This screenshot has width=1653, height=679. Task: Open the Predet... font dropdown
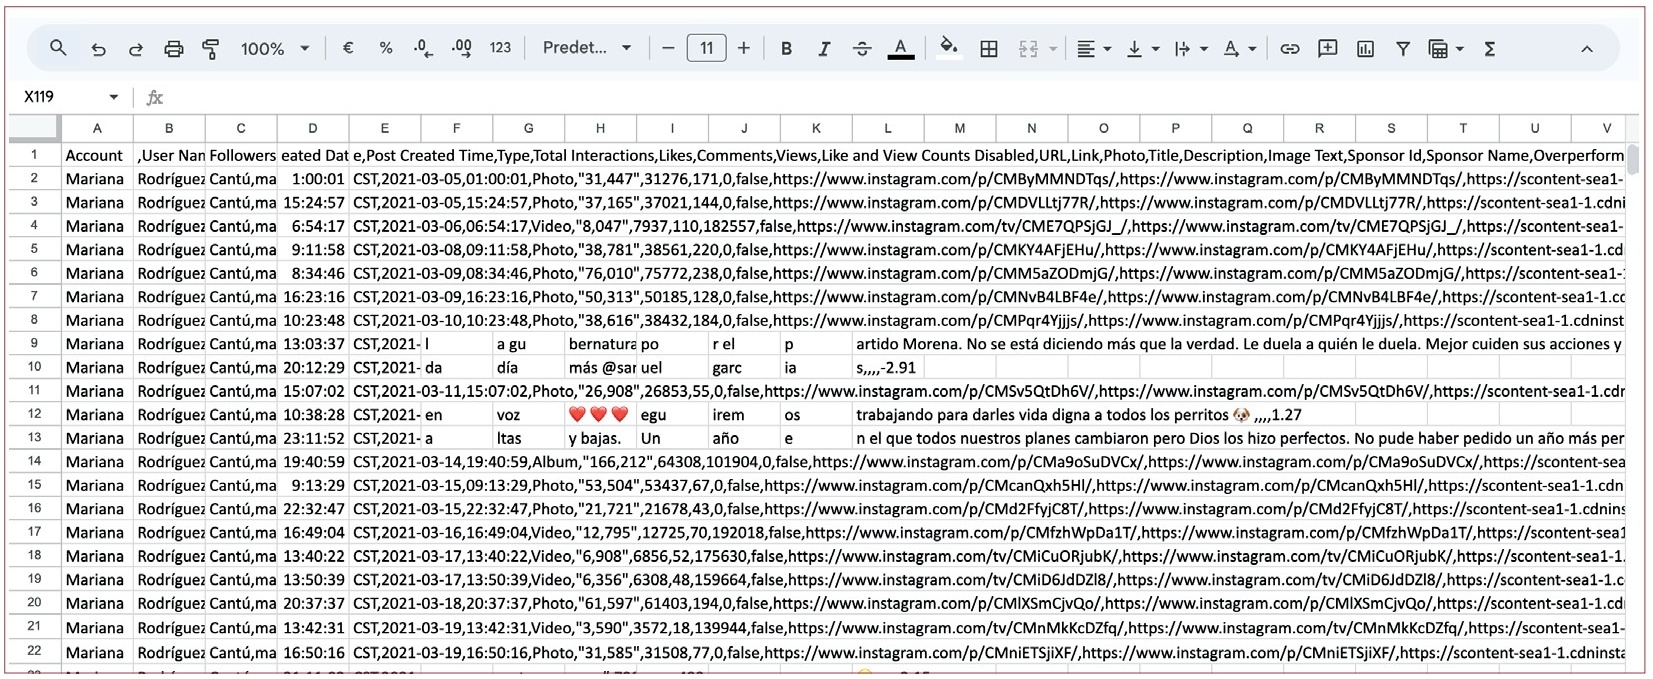tap(587, 48)
